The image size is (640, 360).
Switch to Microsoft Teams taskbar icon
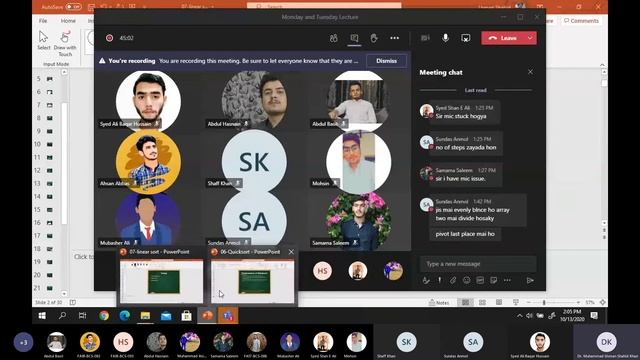coord(228,316)
